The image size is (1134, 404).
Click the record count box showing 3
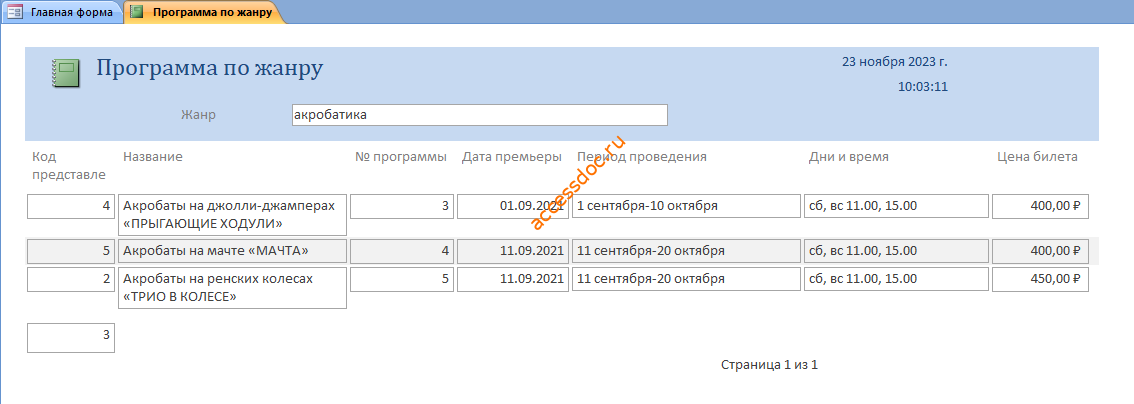pos(71,338)
